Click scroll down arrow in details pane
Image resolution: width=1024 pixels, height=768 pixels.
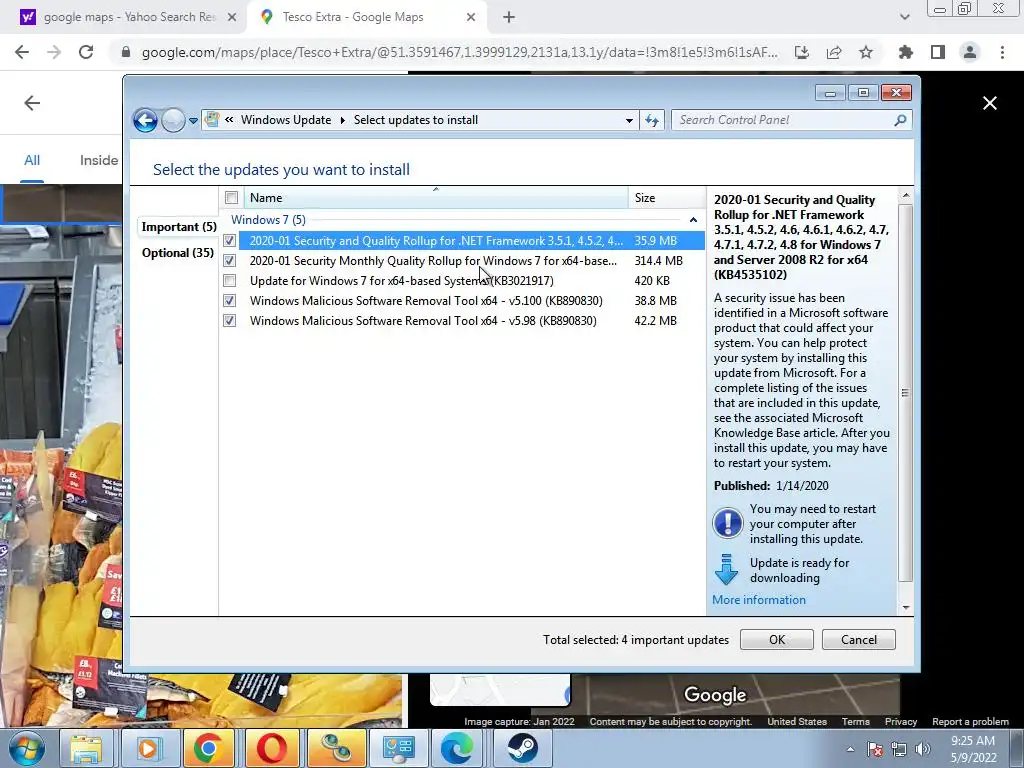tap(905, 607)
